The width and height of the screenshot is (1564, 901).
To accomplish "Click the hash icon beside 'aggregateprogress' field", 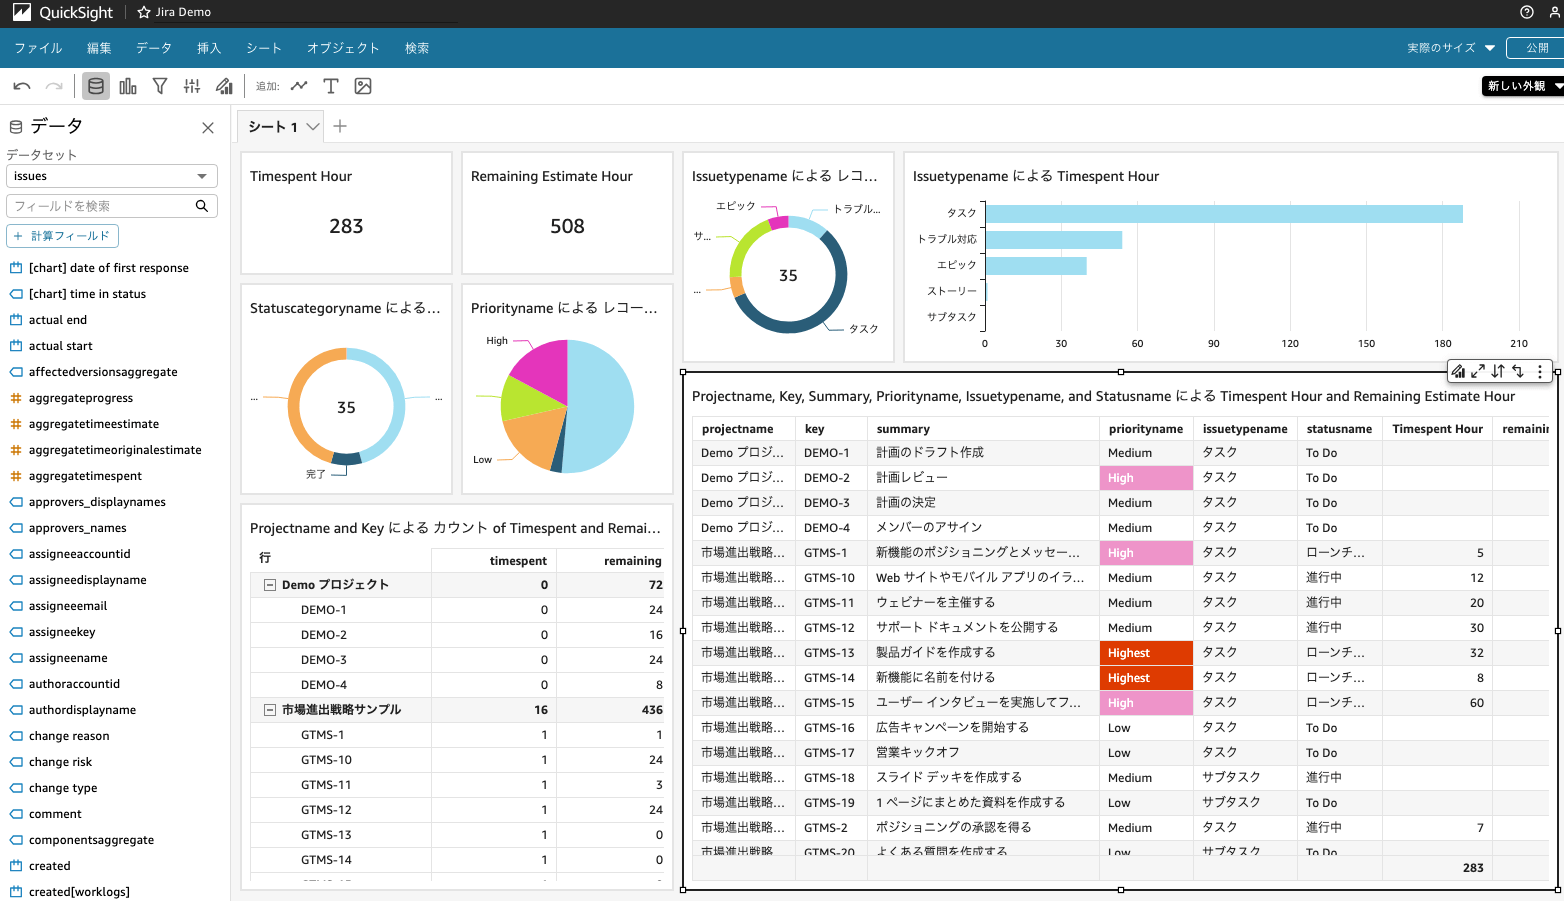I will [x=16, y=398].
